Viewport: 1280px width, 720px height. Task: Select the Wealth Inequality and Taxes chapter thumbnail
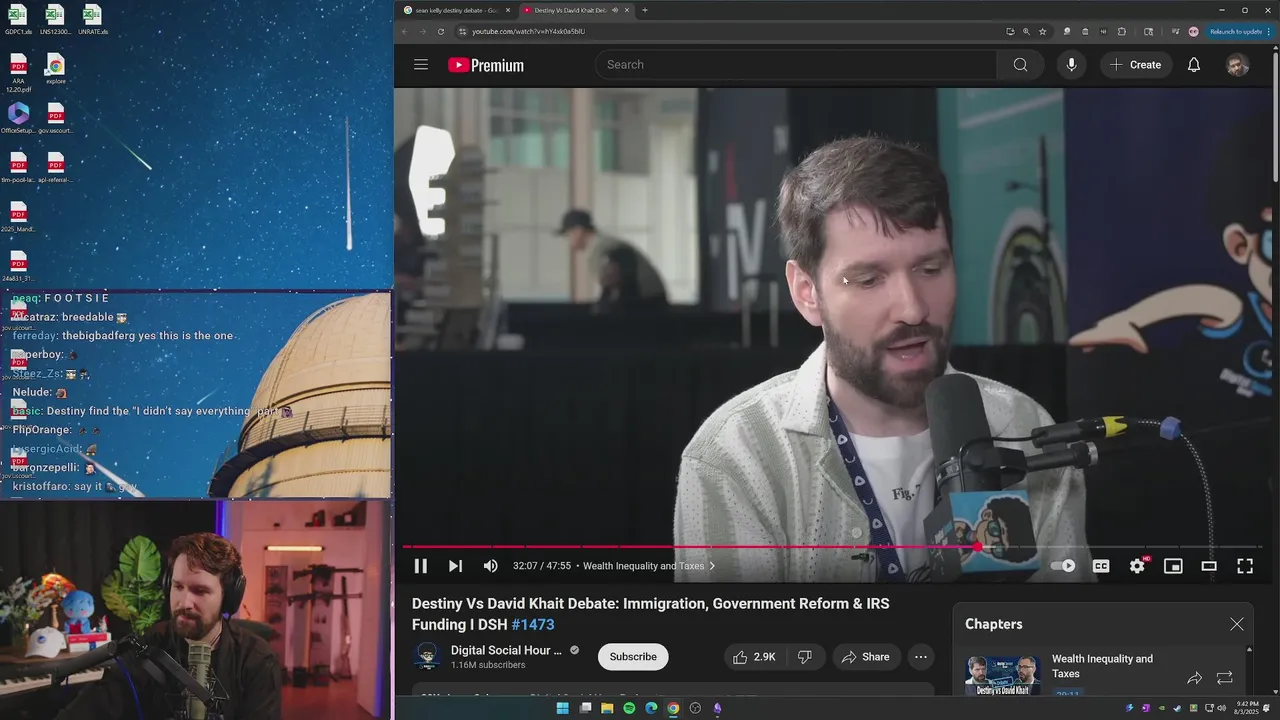(x=1003, y=675)
